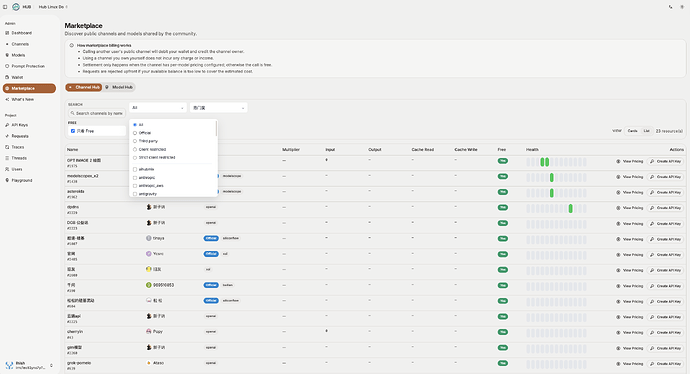This screenshot has height=374, width=690.
Task: Click the Name column header
Action: point(73,150)
